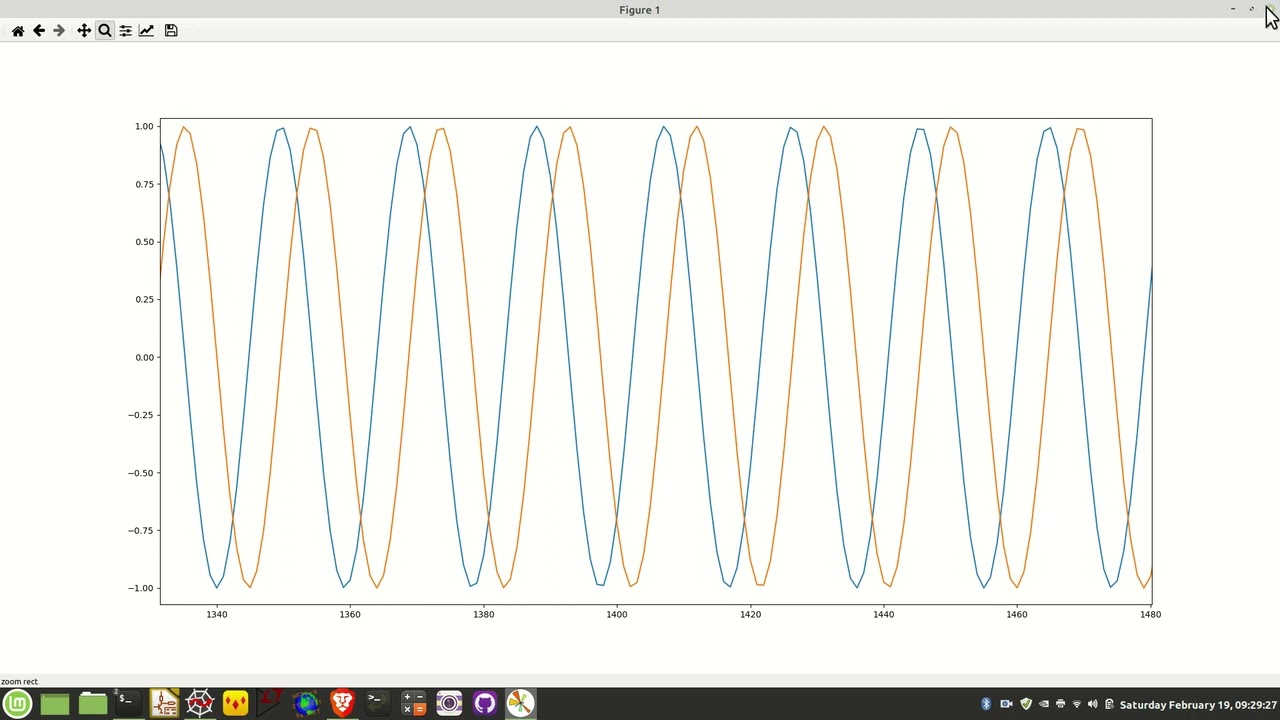This screenshot has width=1280, height=720.
Task: Click the y-axis tick label 0.00
Action: (x=144, y=357)
